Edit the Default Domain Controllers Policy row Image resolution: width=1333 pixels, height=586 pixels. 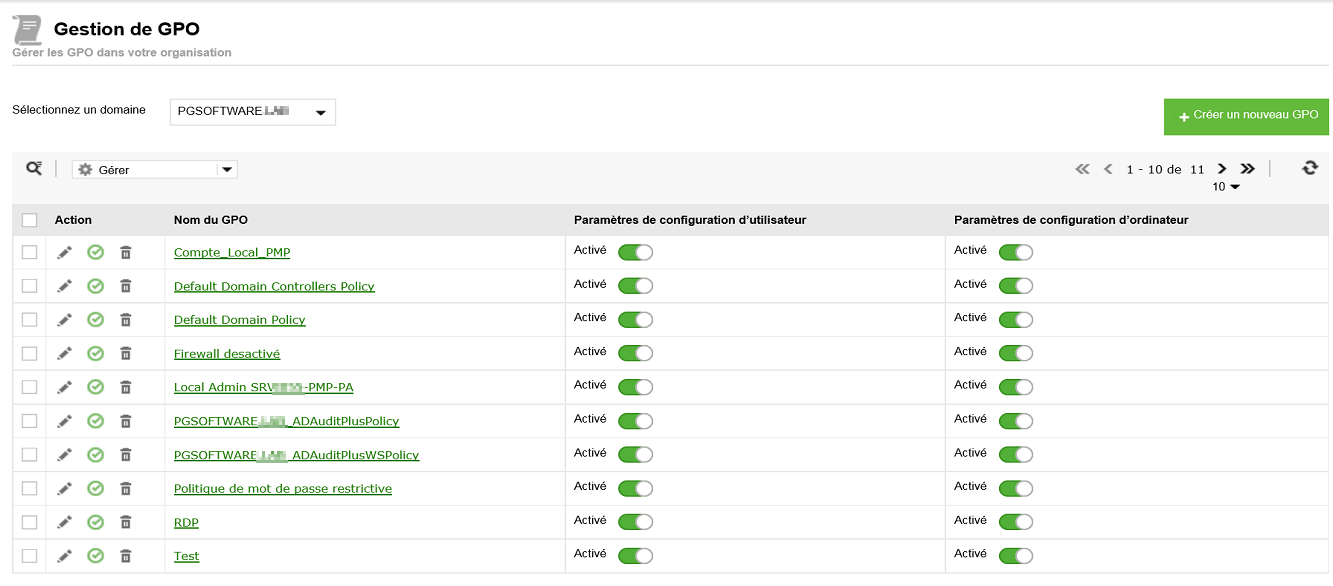(65, 286)
